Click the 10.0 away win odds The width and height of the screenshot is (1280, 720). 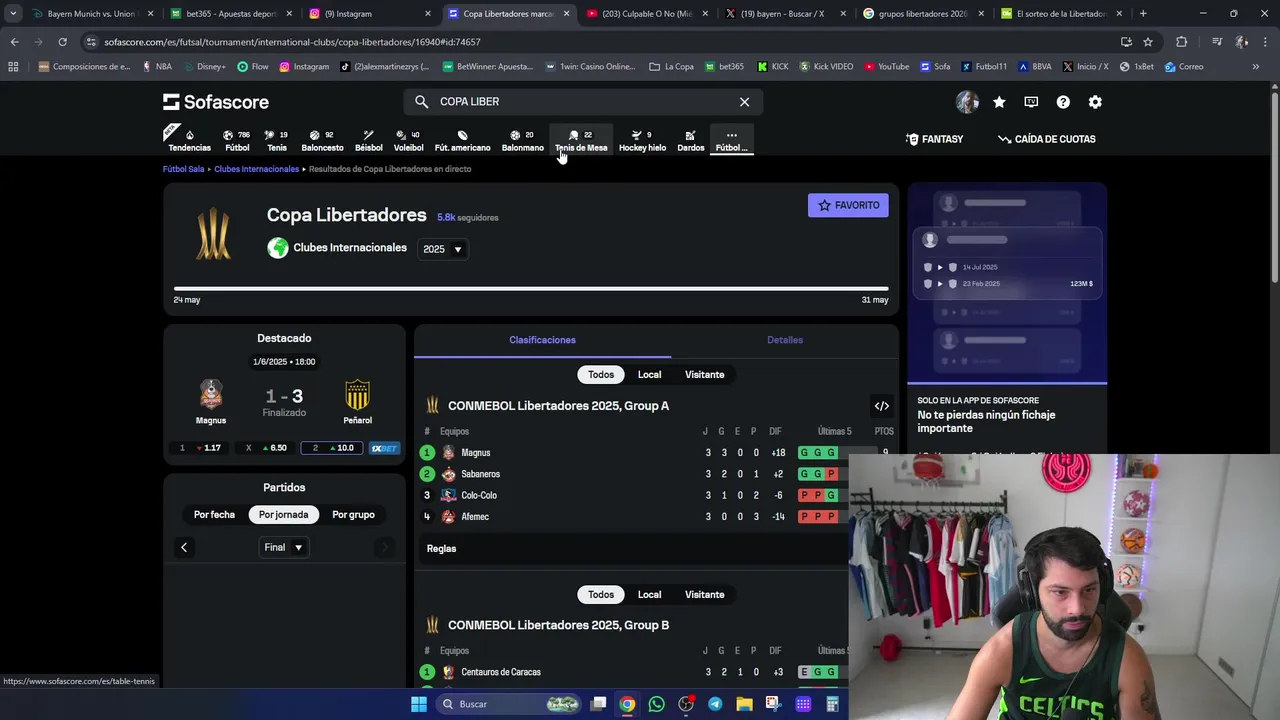coord(333,448)
